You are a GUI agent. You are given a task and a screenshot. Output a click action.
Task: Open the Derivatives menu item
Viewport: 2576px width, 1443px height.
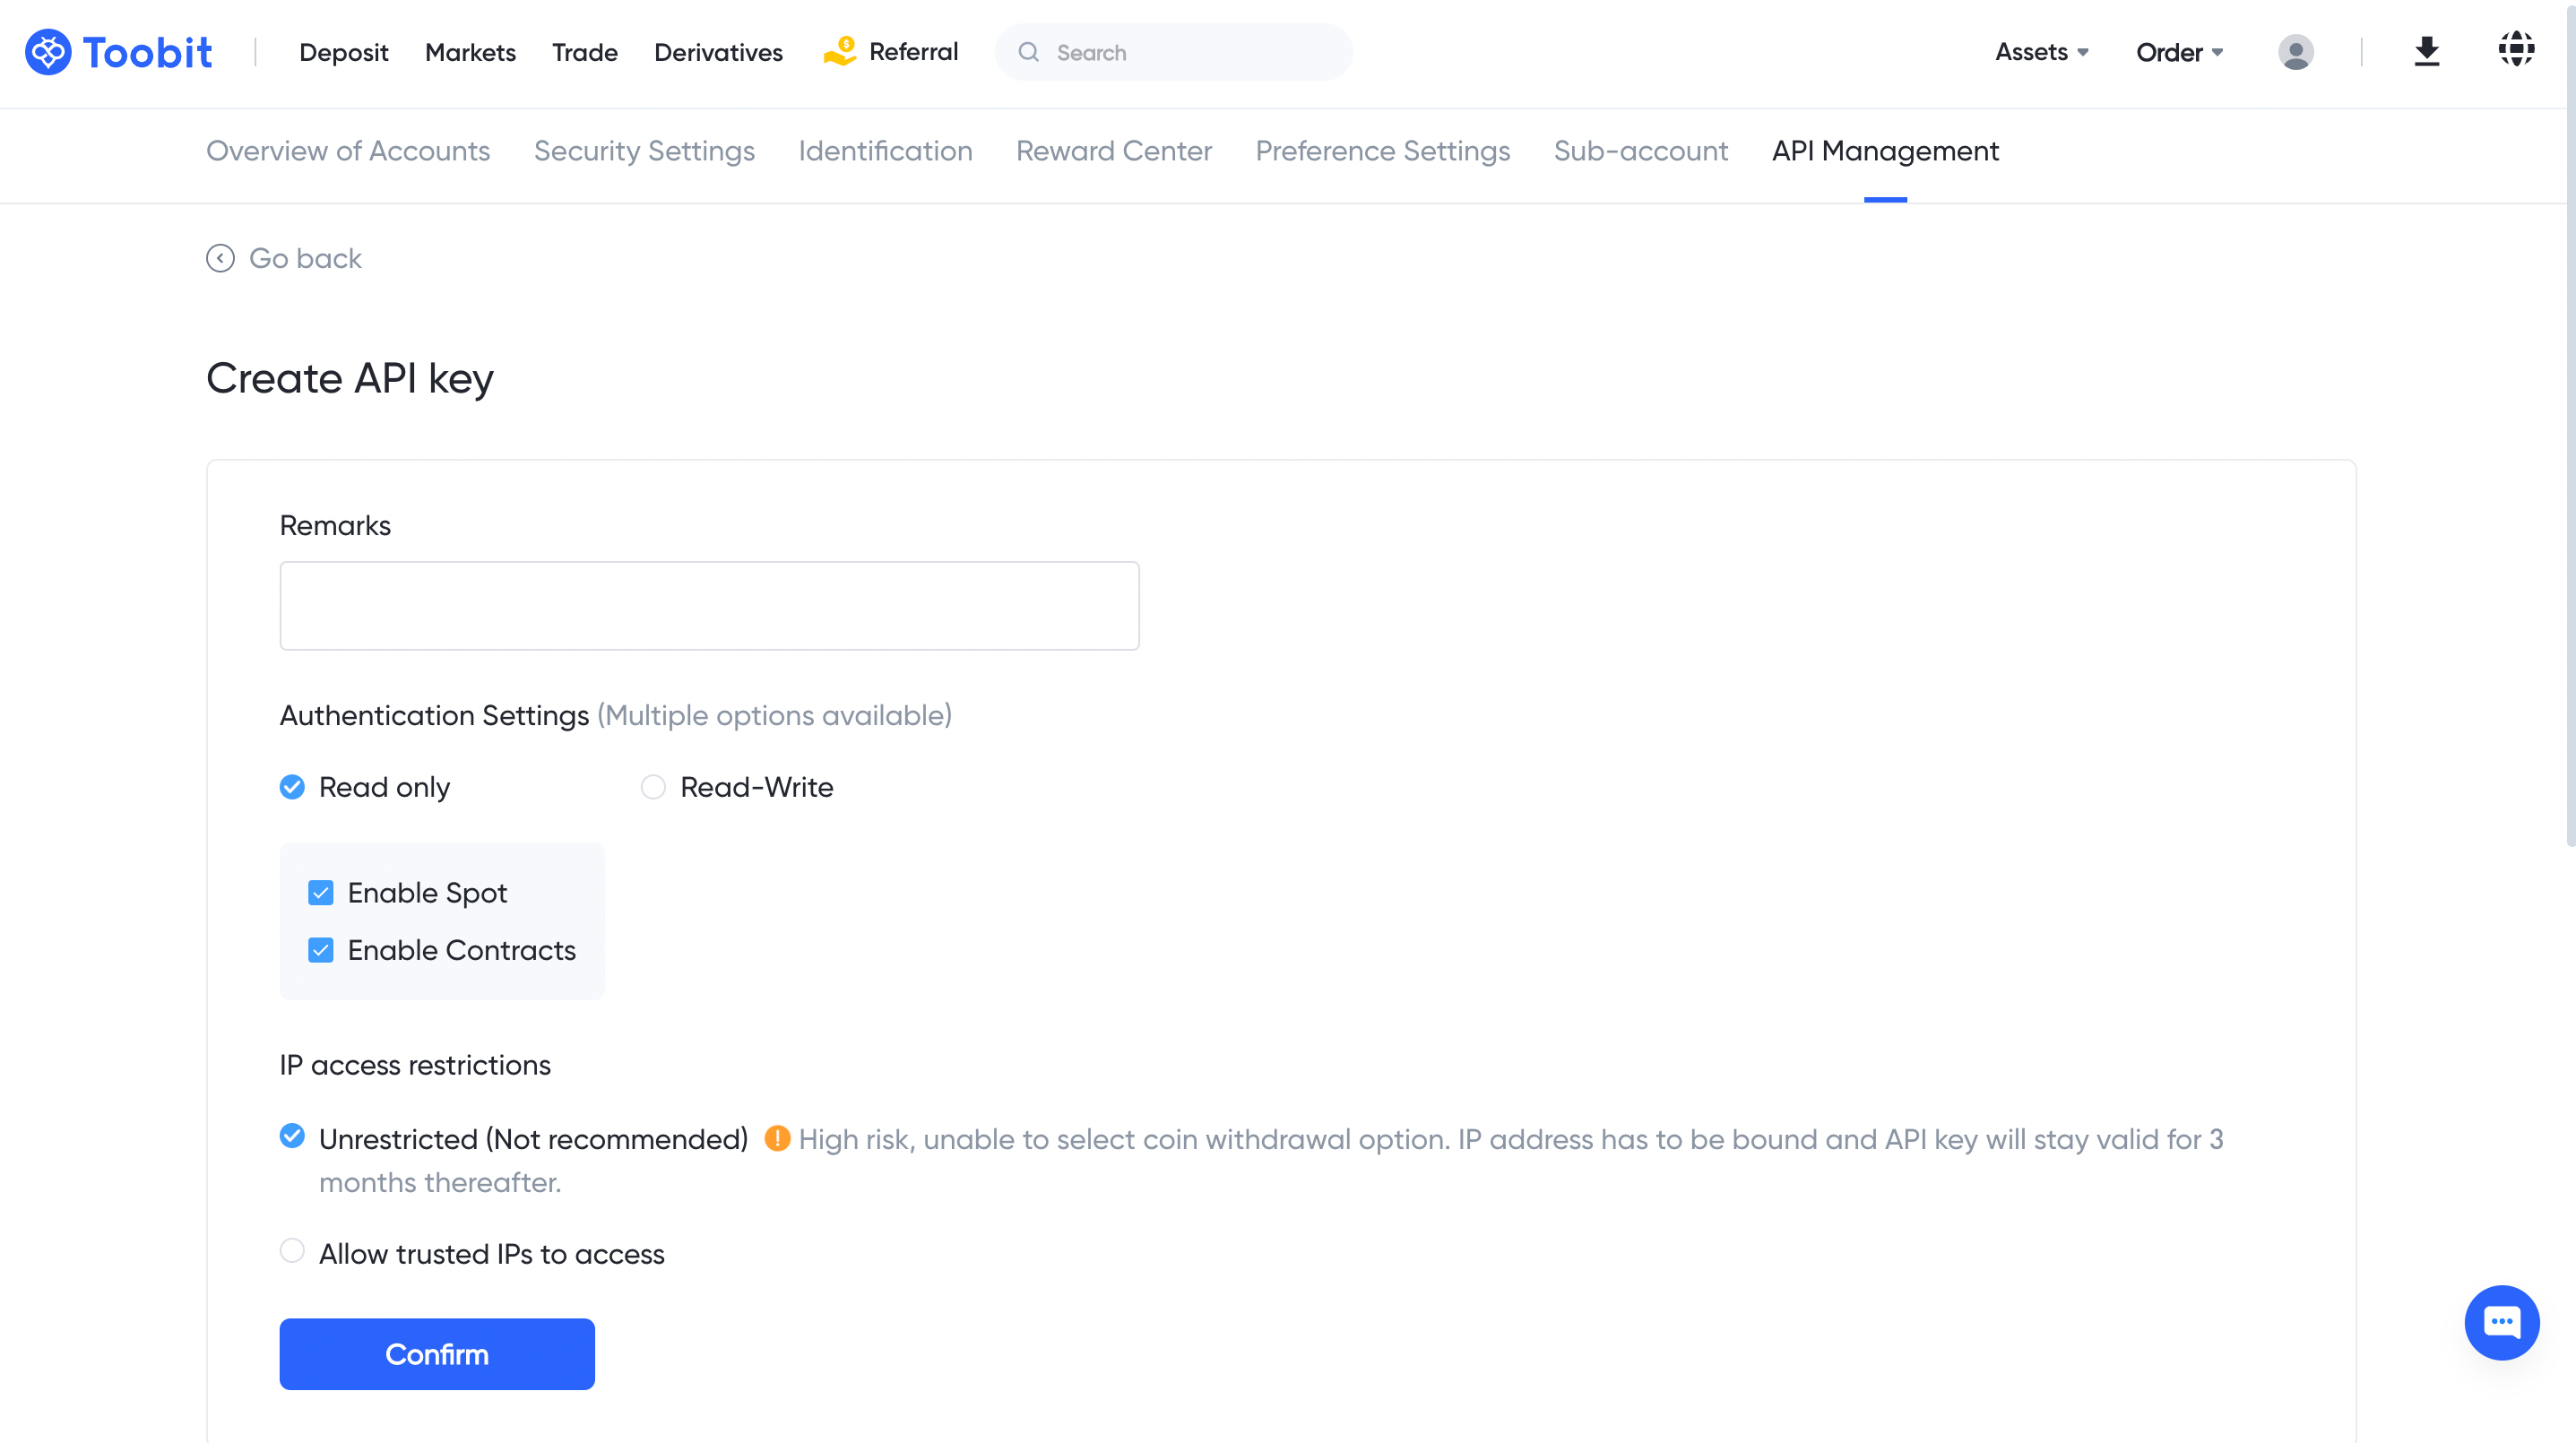718,52
